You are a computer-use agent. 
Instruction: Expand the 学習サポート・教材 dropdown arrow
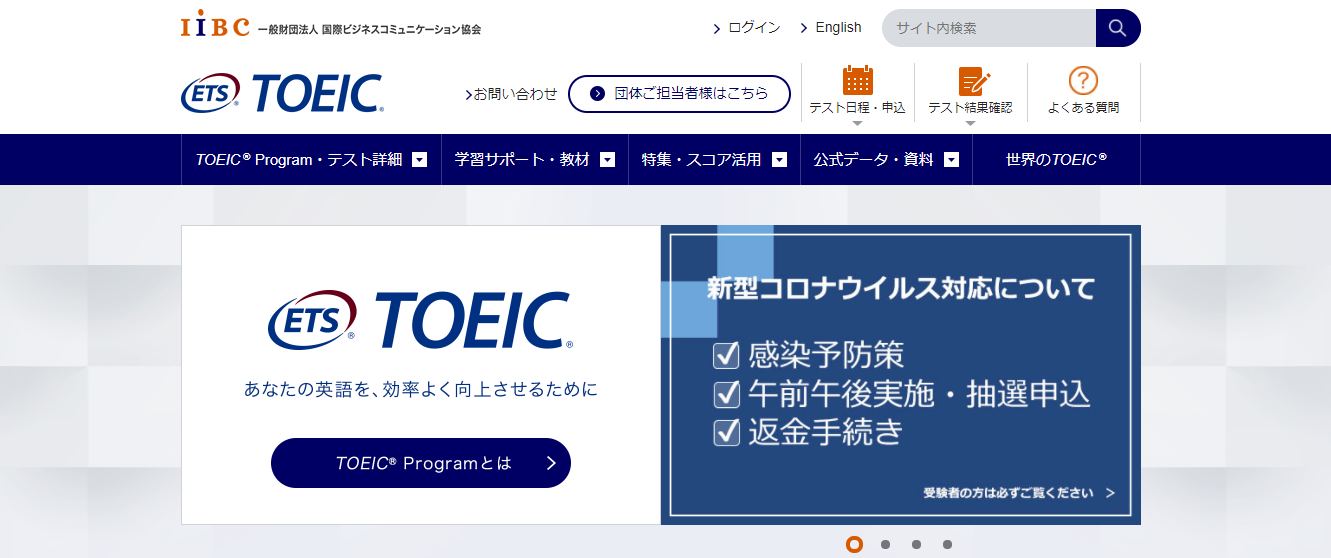(607, 159)
